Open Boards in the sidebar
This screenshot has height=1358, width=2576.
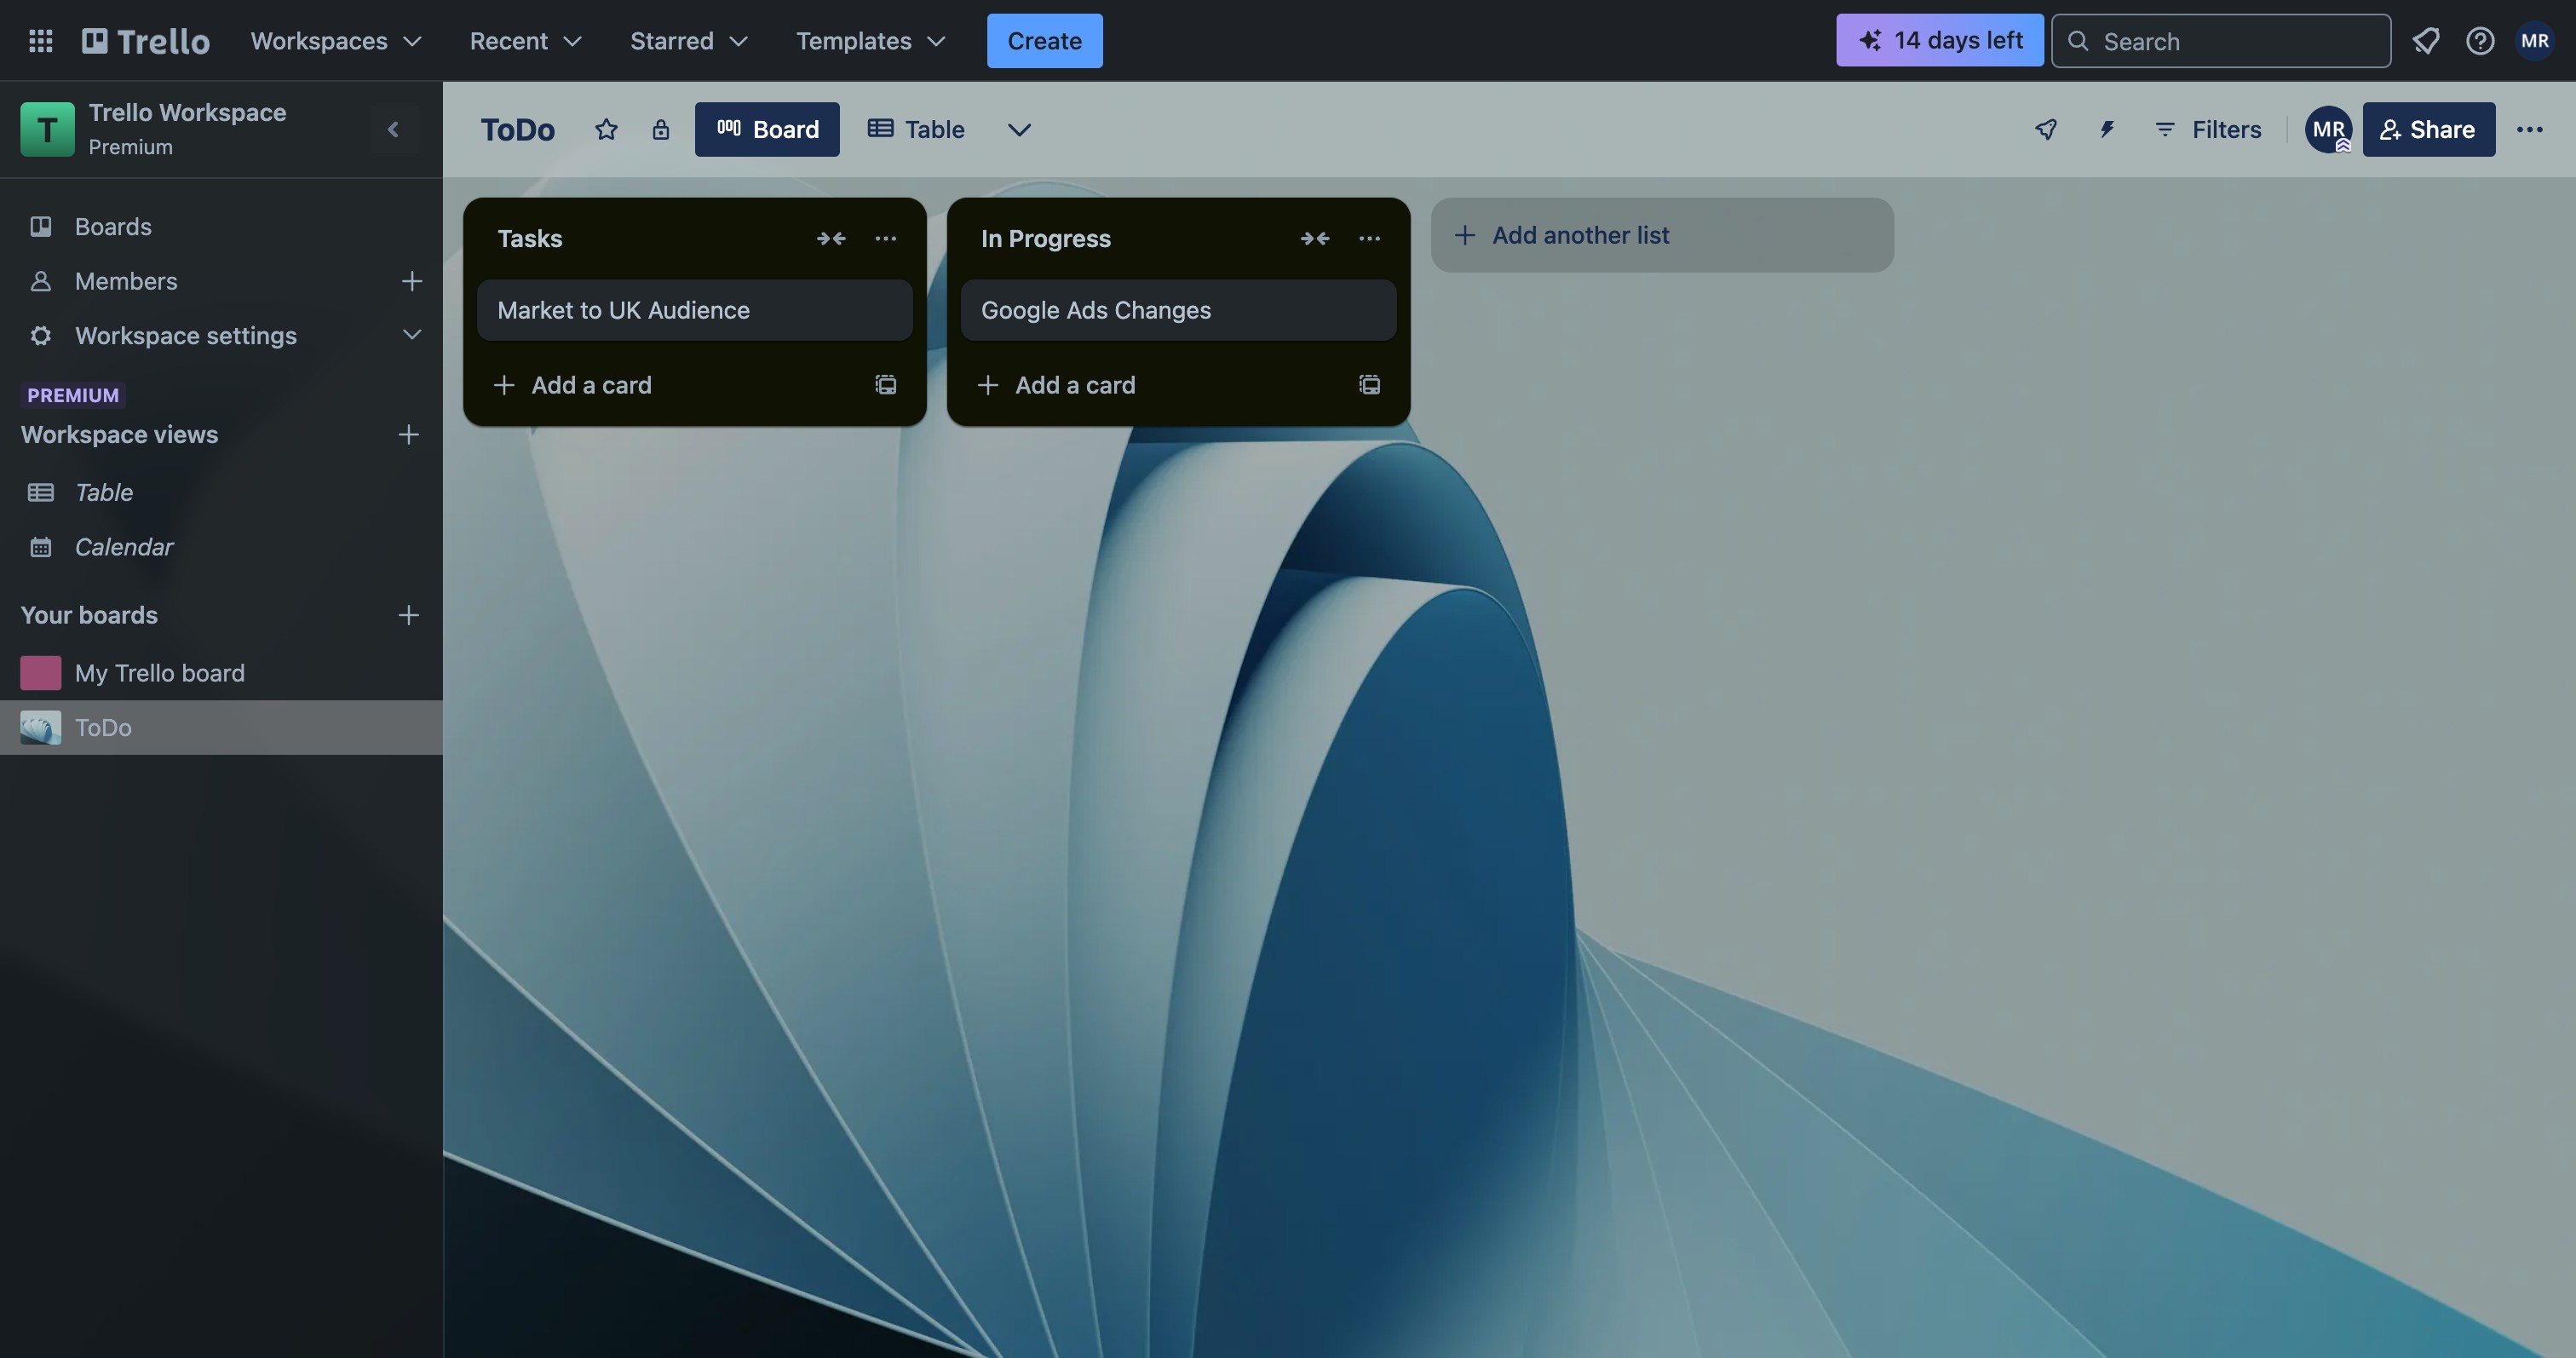tap(221, 226)
